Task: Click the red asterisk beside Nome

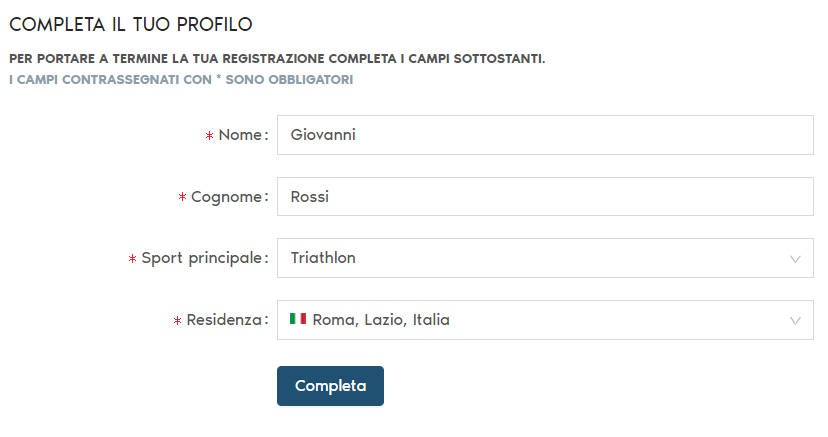Action: pos(210,136)
